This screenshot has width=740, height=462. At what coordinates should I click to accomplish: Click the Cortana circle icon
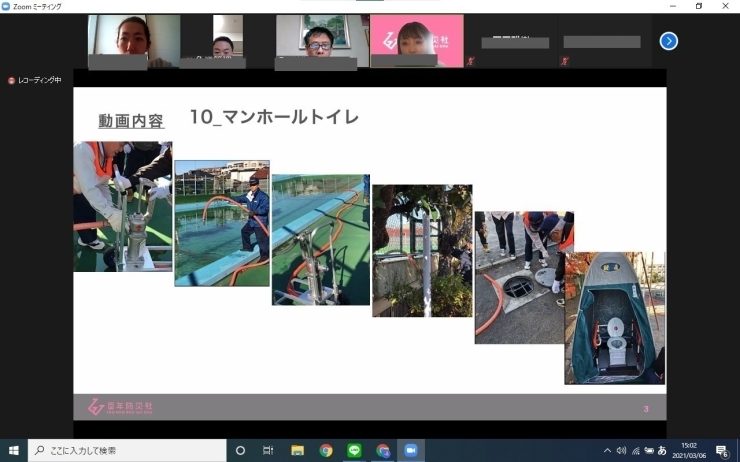pyautogui.click(x=240, y=451)
